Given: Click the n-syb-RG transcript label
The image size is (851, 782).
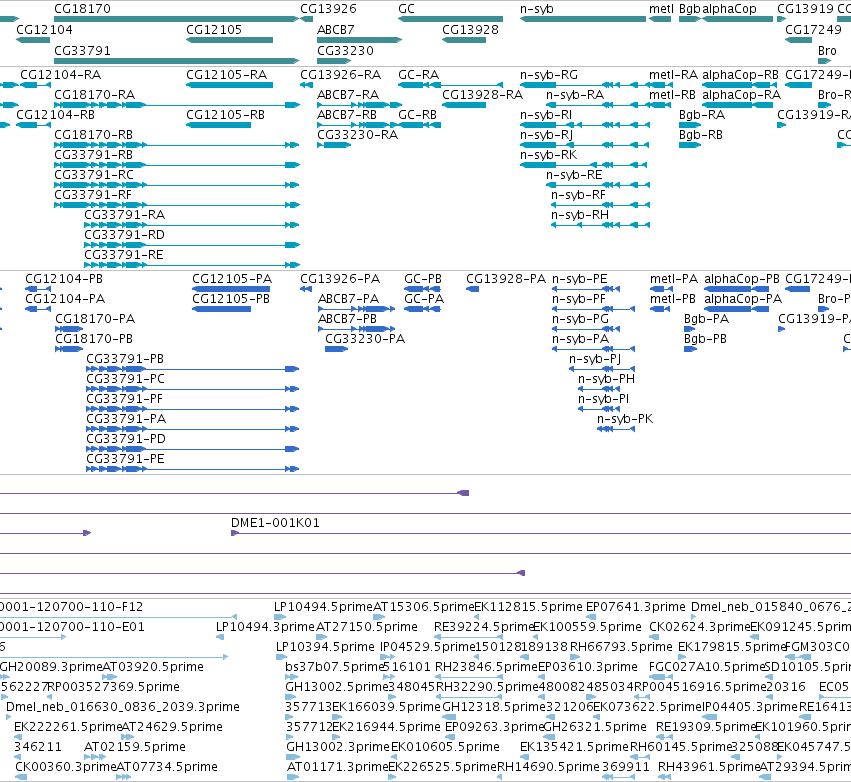Looking at the screenshot, I should [549, 75].
